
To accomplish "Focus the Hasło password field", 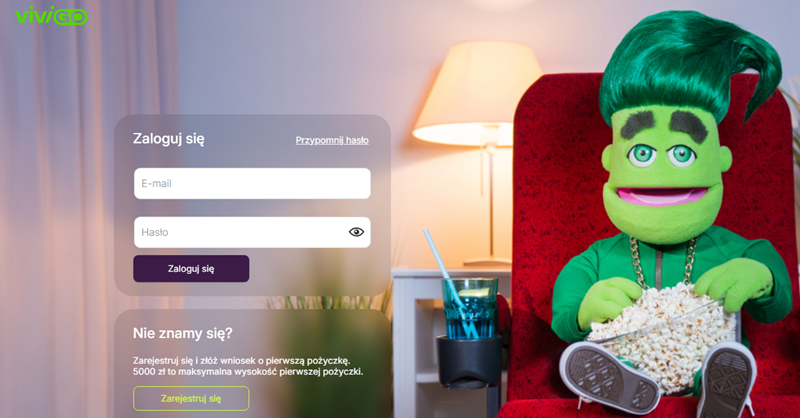I will (252, 232).
